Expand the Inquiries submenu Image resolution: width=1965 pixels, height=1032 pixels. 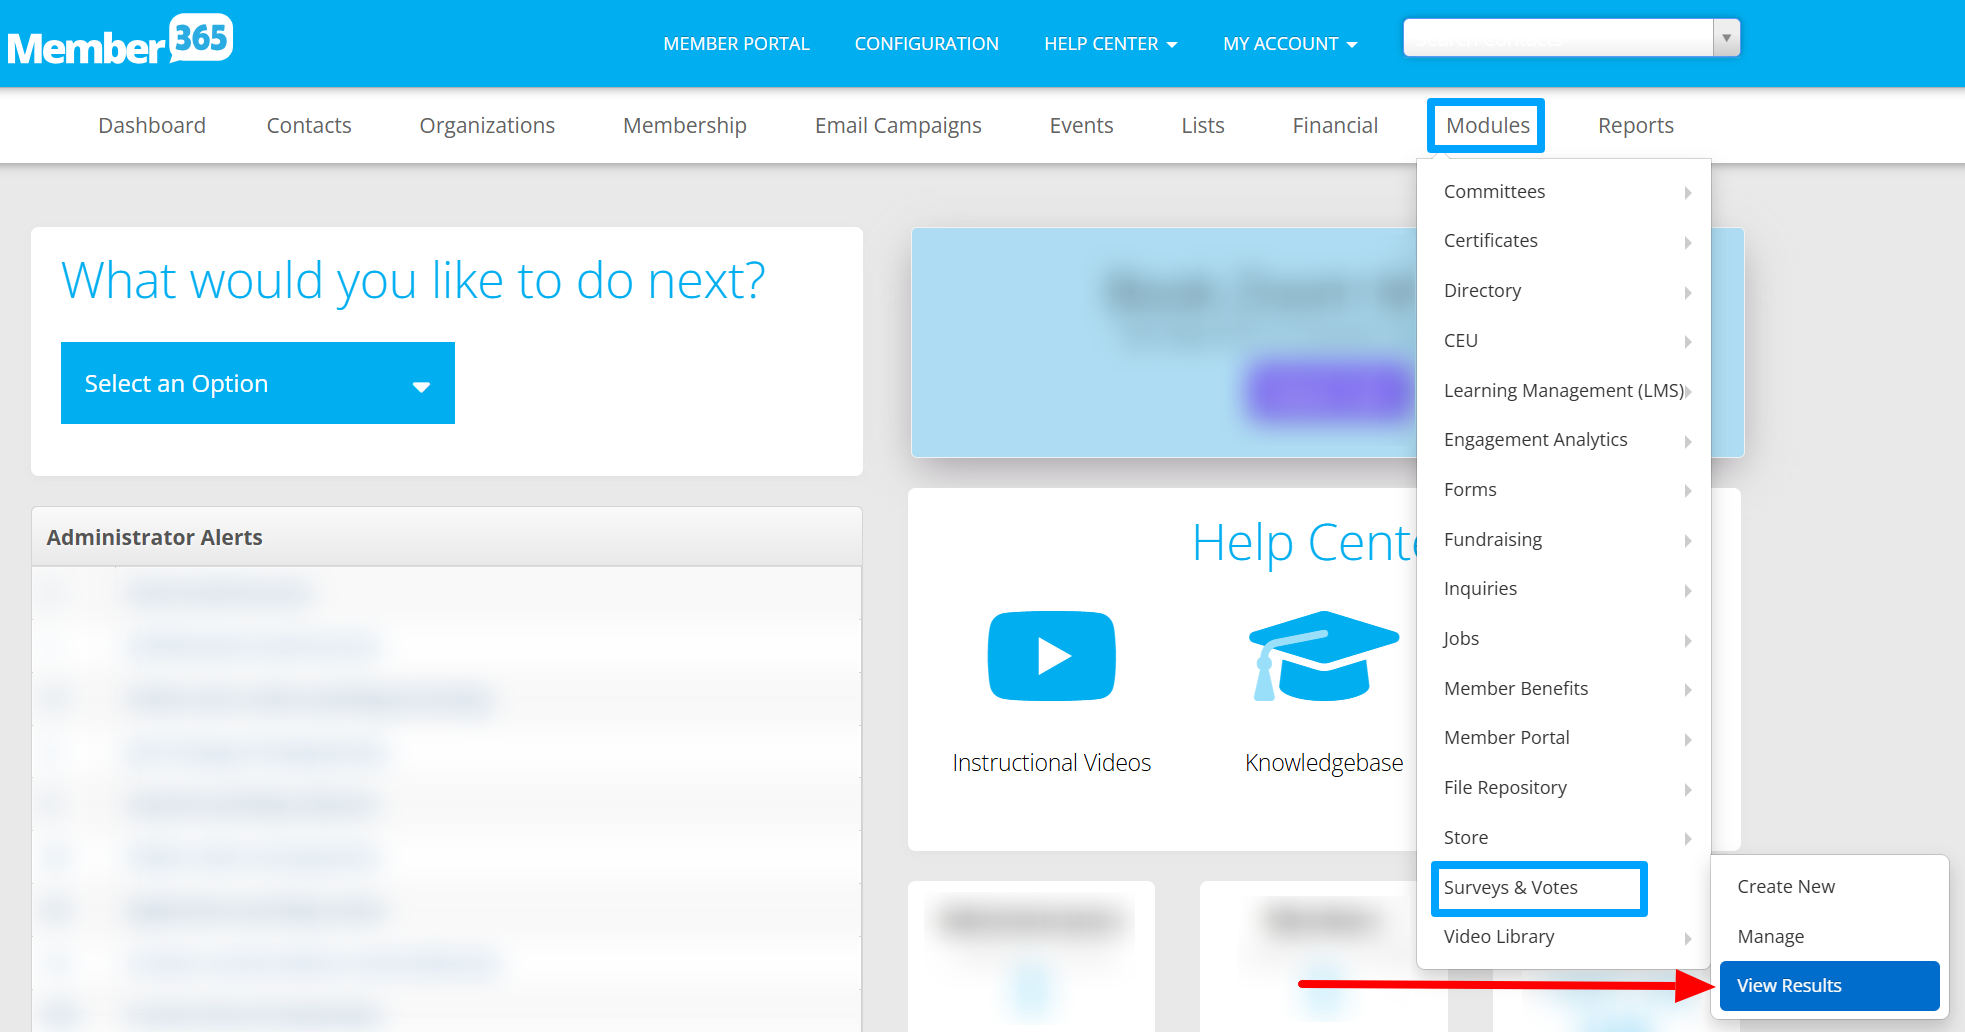click(x=1564, y=589)
